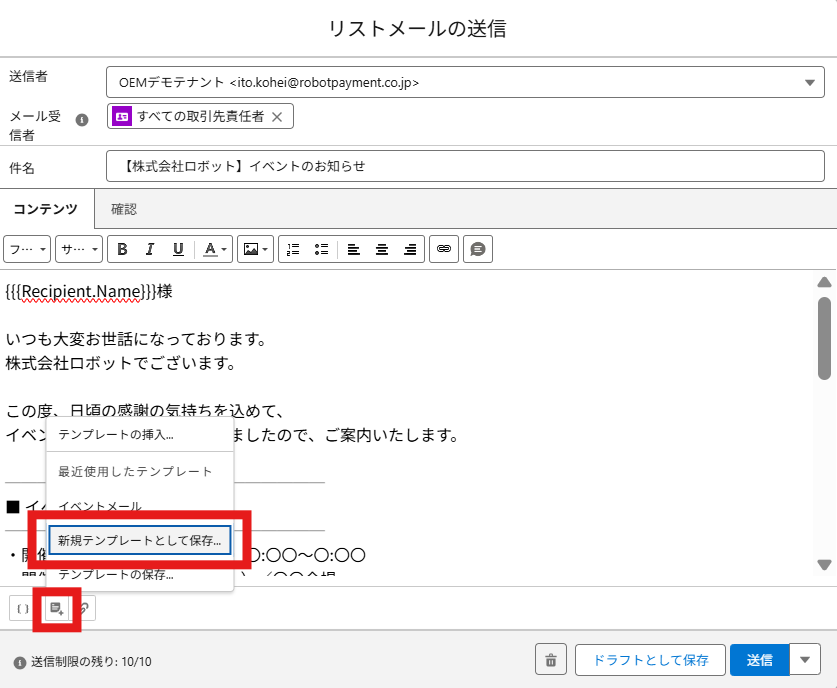
Task: Choose テンプレートの挿入 from the menu
Action: [116, 434]
